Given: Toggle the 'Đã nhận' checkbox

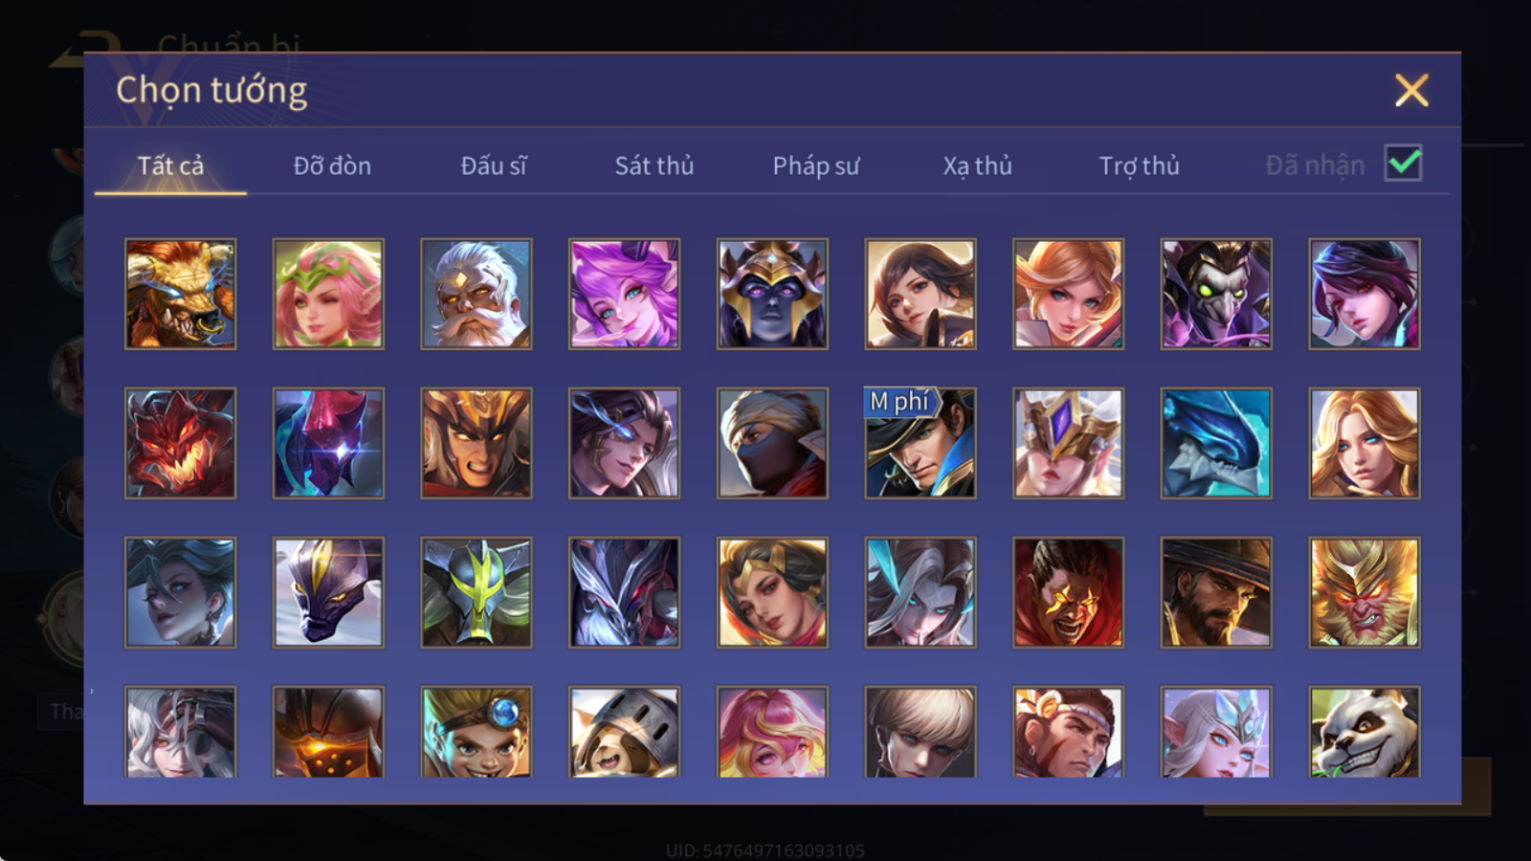Looking at the screenshot, I should click(1403, 163).
